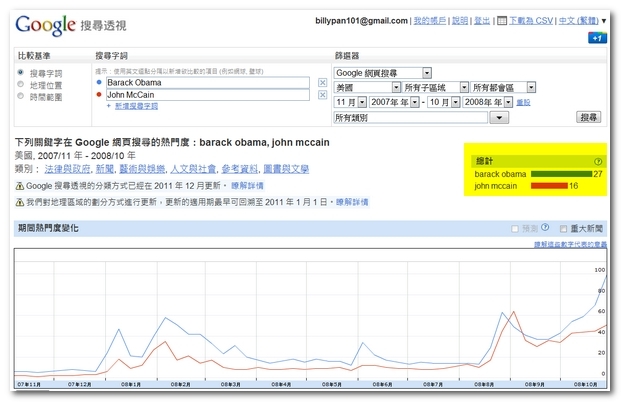Viewport: 621px width, 402px height.
Task: Click the 08年2月 timeline label
Action: [181, 384]
